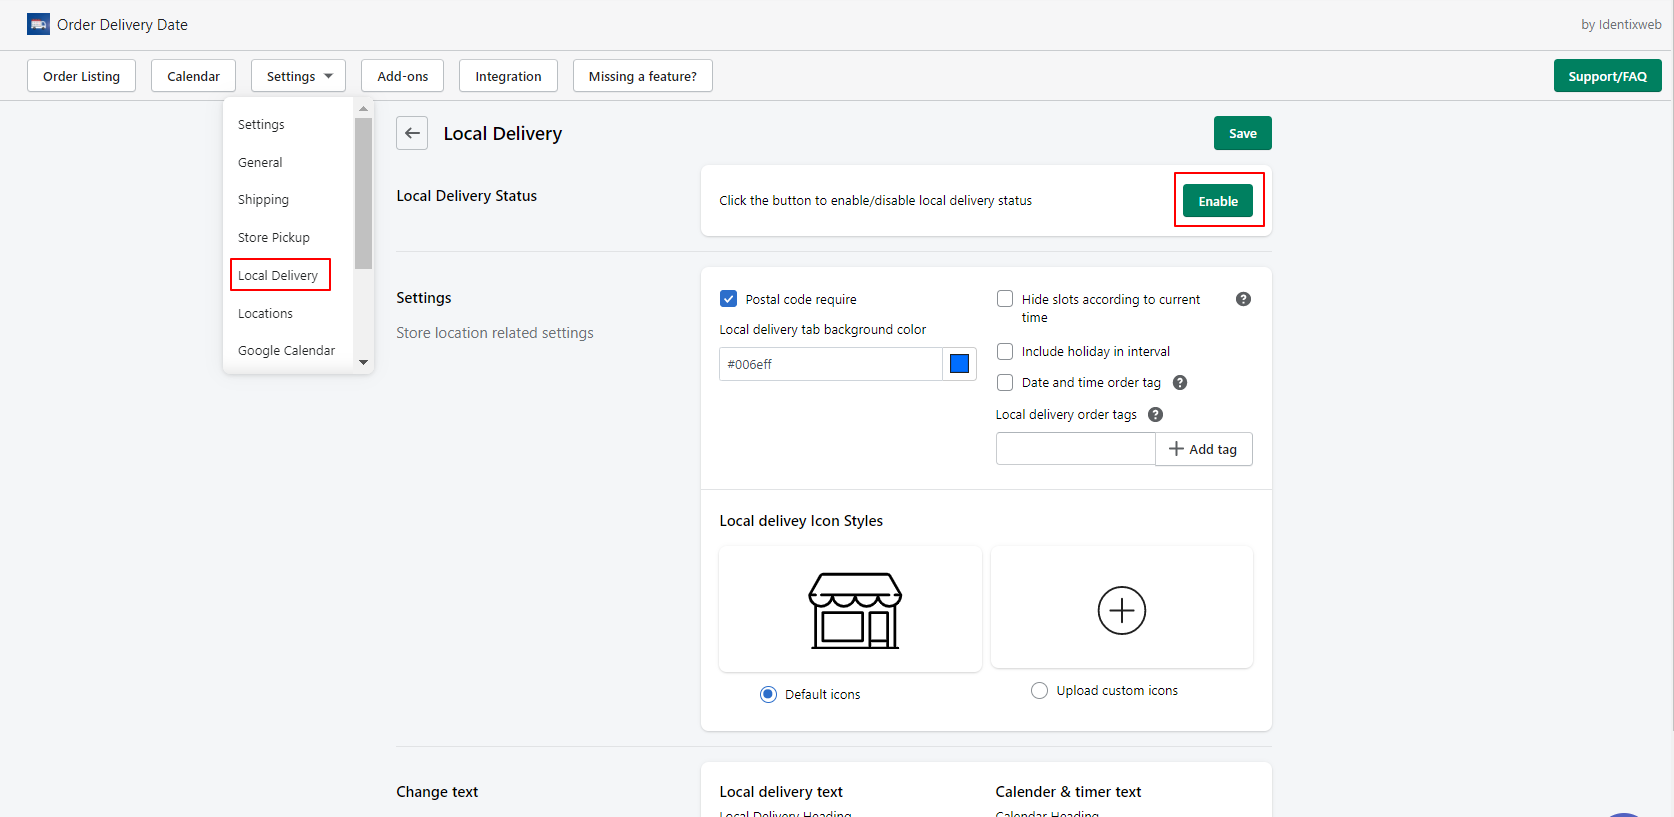Click 'by Identixweb' text
This screenshot has width=1674, height=817.
tap(1621, 24)
